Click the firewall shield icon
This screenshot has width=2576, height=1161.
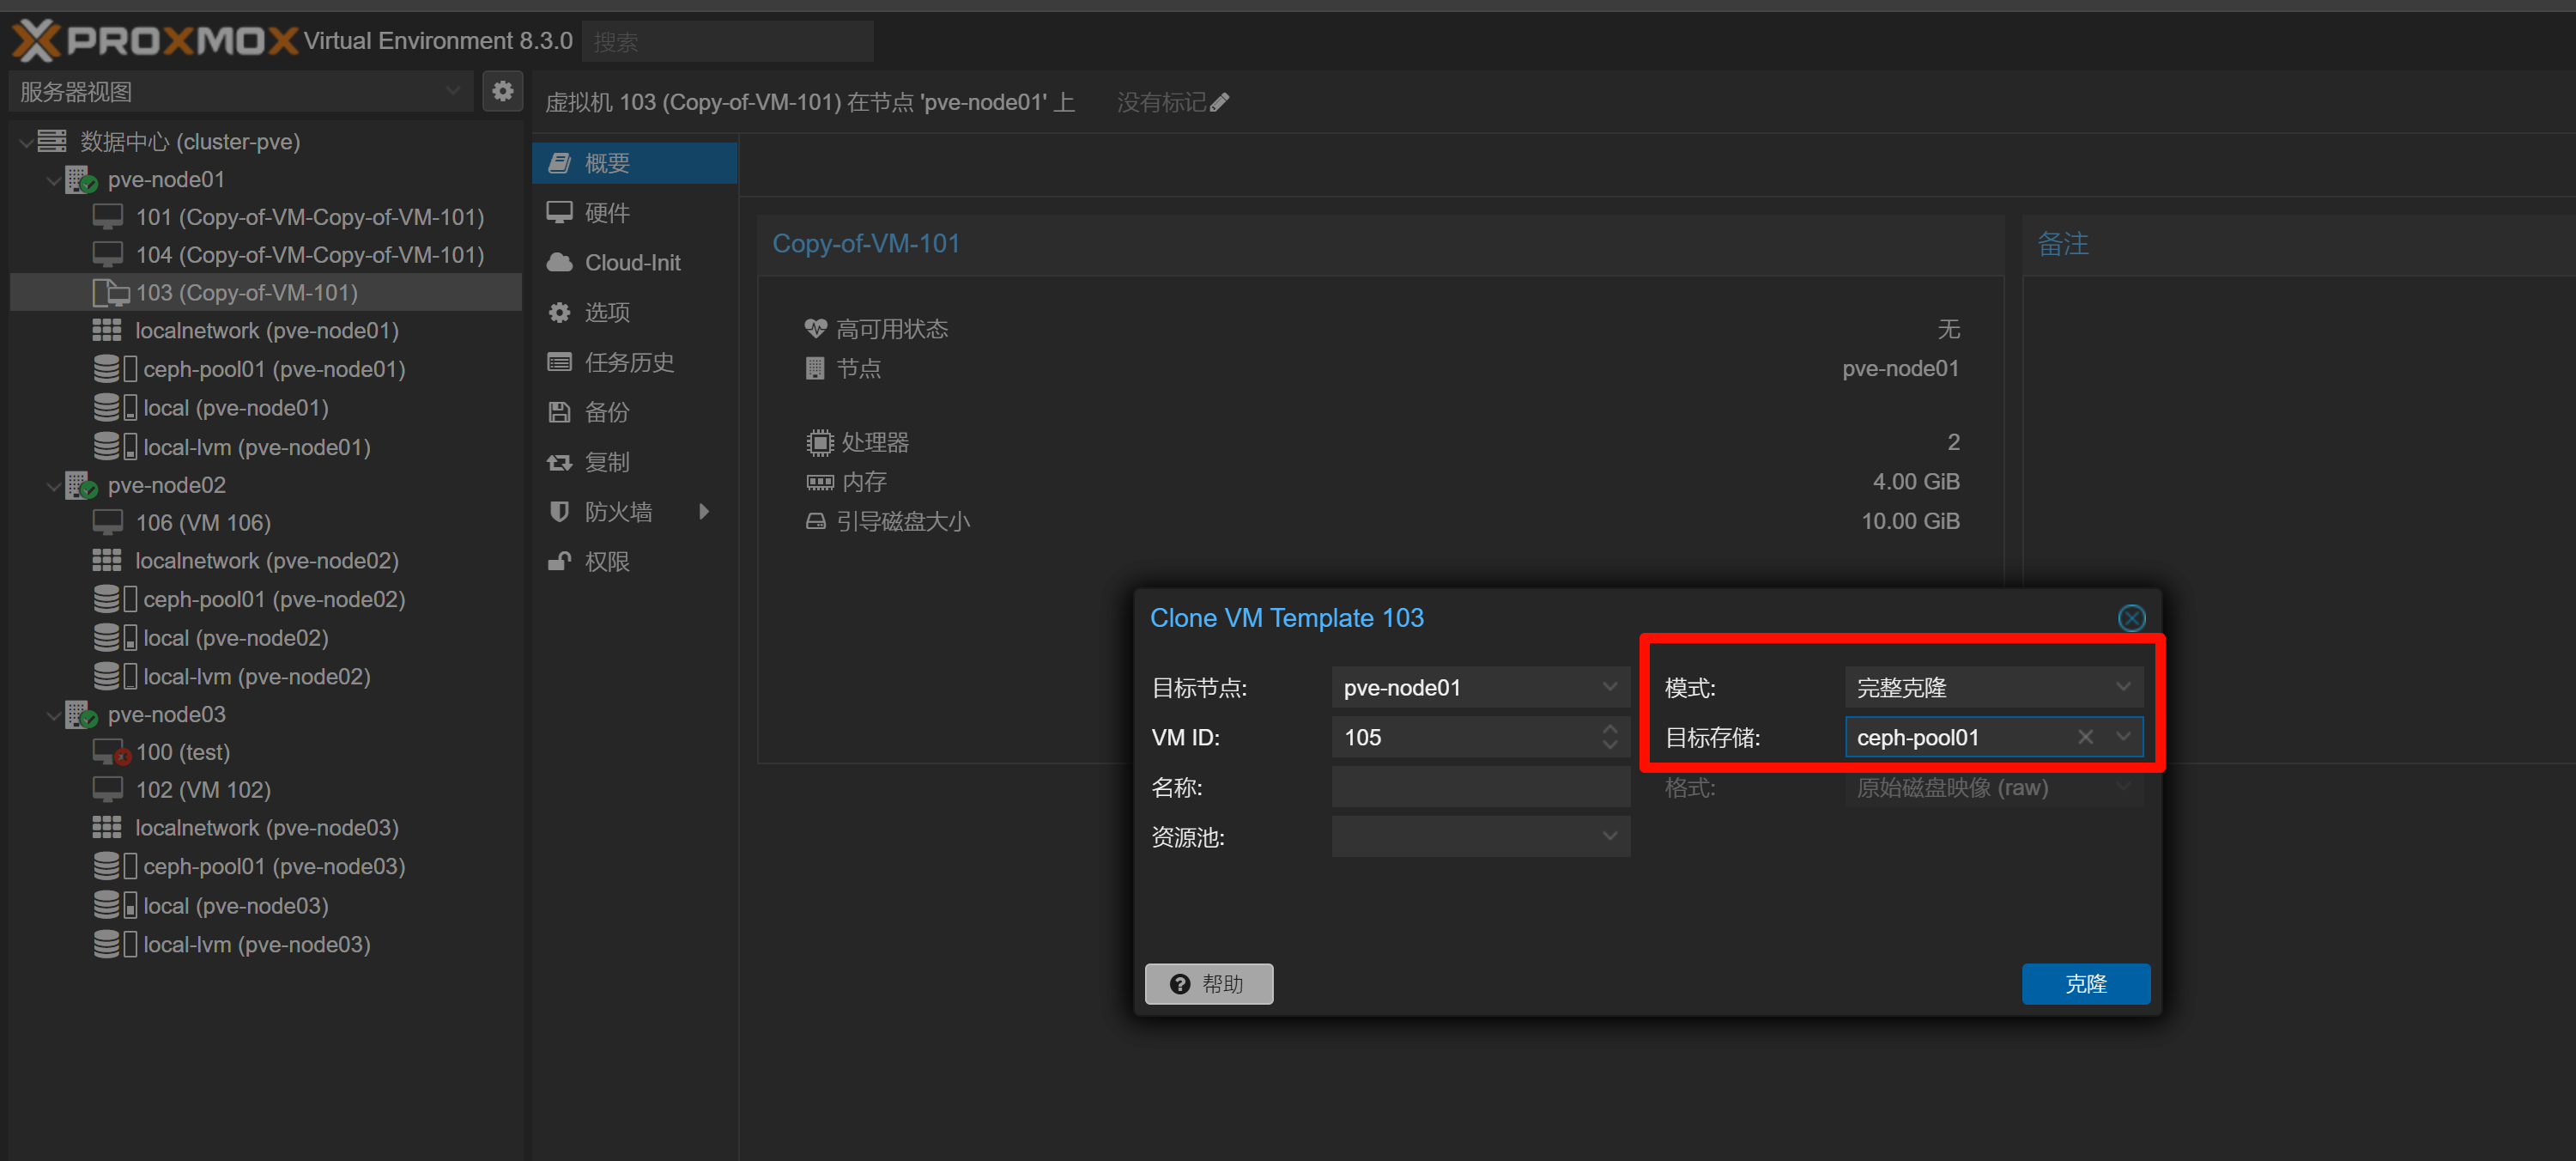tap(560, 512)
